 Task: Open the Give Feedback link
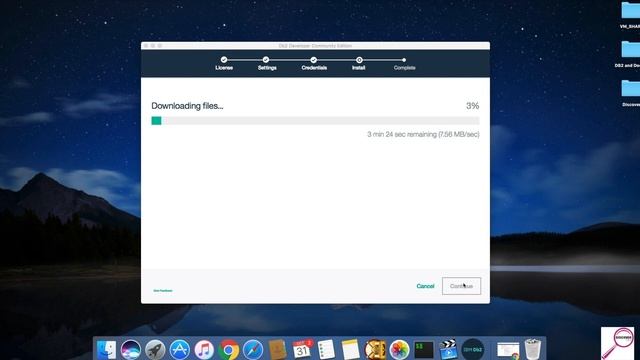(163, 291)
